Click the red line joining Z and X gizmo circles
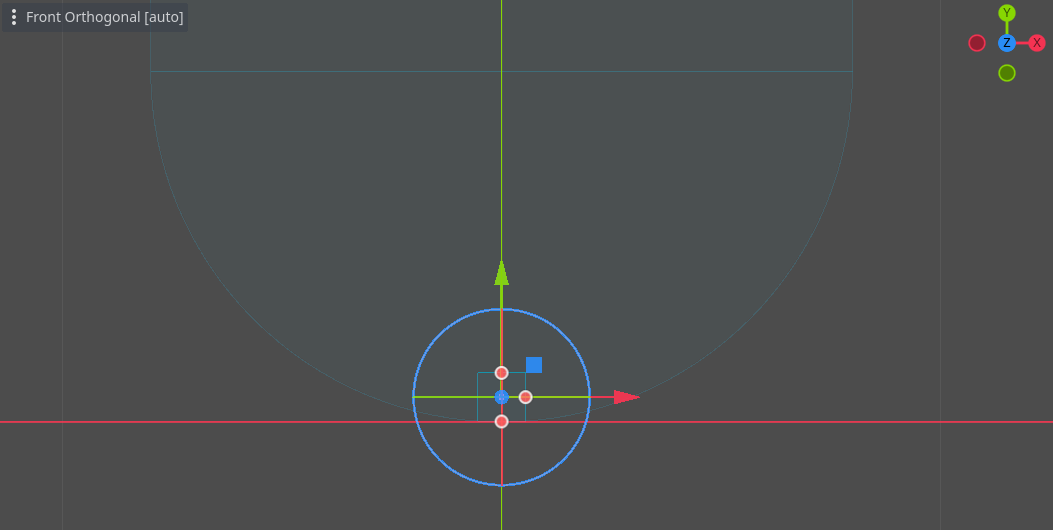This screenshot has width=1053, height=530. point(1022,43)
